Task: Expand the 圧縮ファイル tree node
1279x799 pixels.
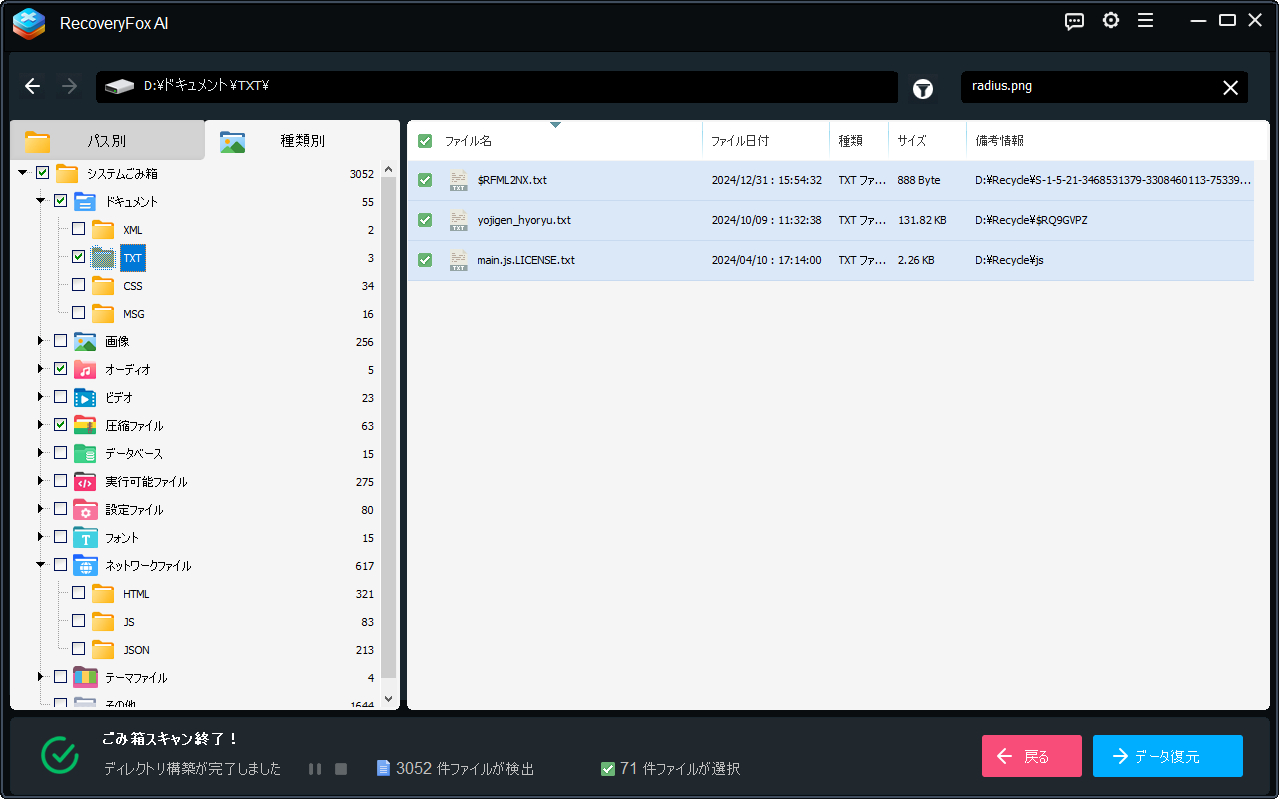Action: point(41,425)
